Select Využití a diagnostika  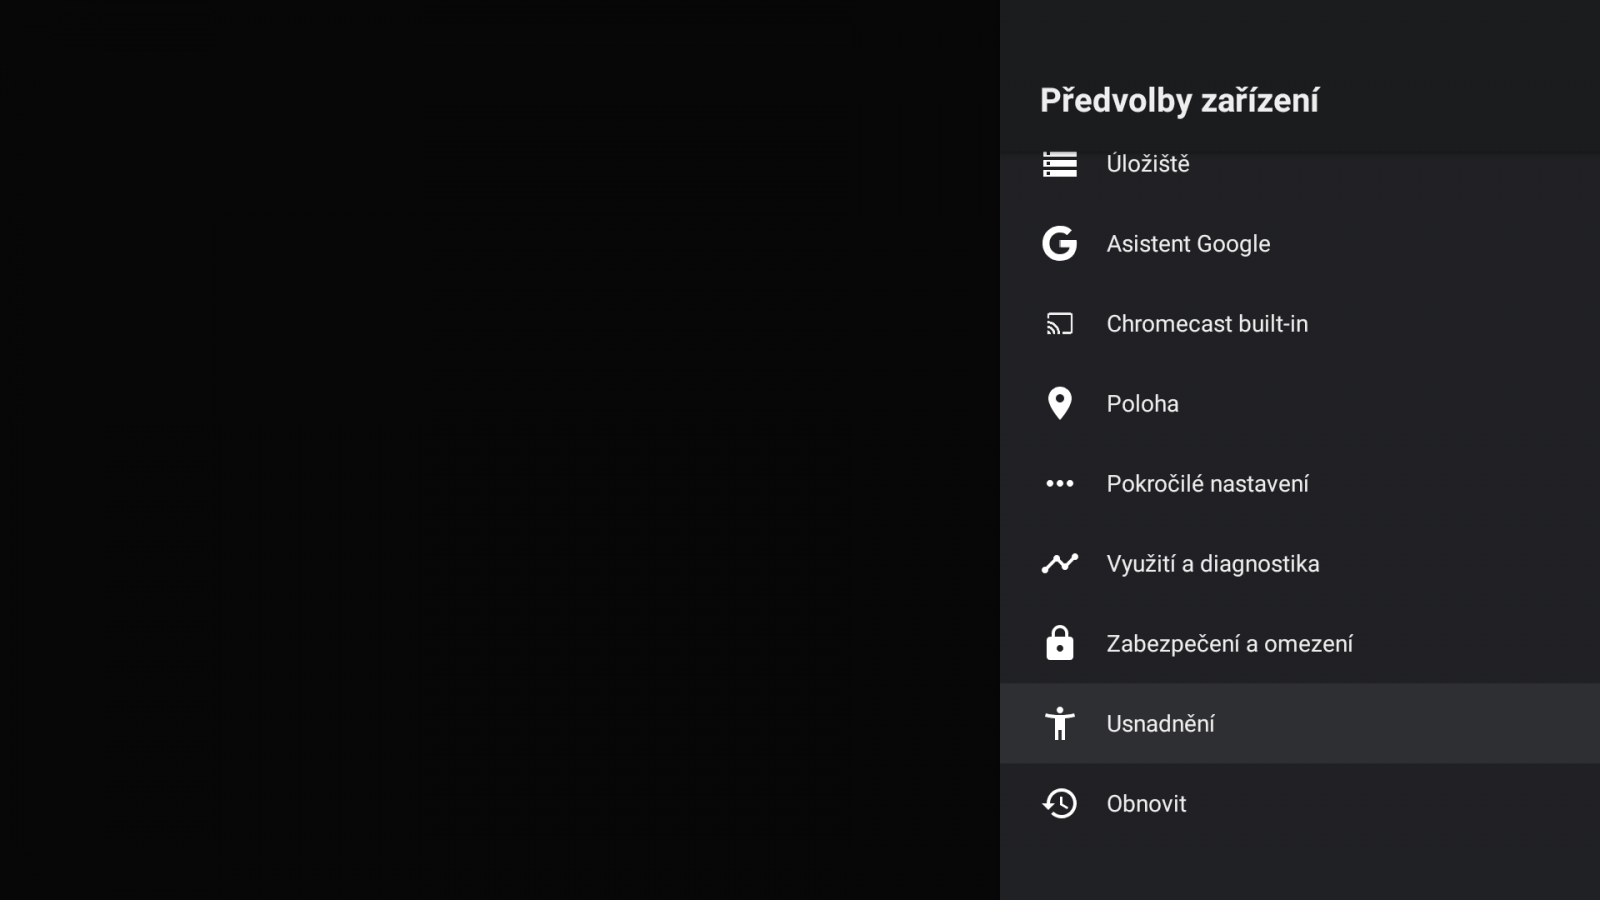click(1212, 564)
